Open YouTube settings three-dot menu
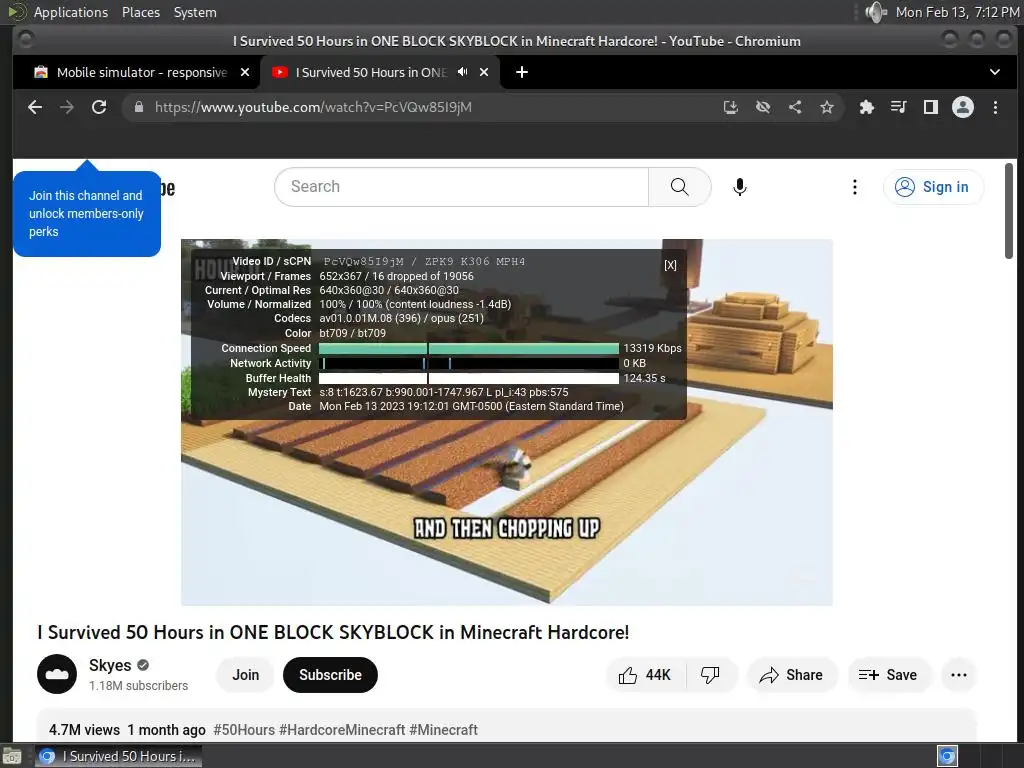1024x768 pixels. click(x=854, y=187)
